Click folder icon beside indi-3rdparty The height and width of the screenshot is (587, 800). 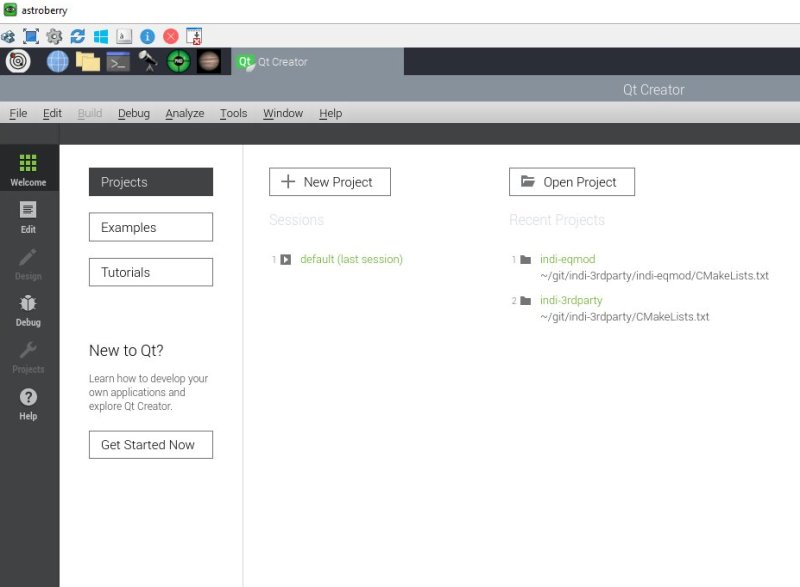(526, 300)
